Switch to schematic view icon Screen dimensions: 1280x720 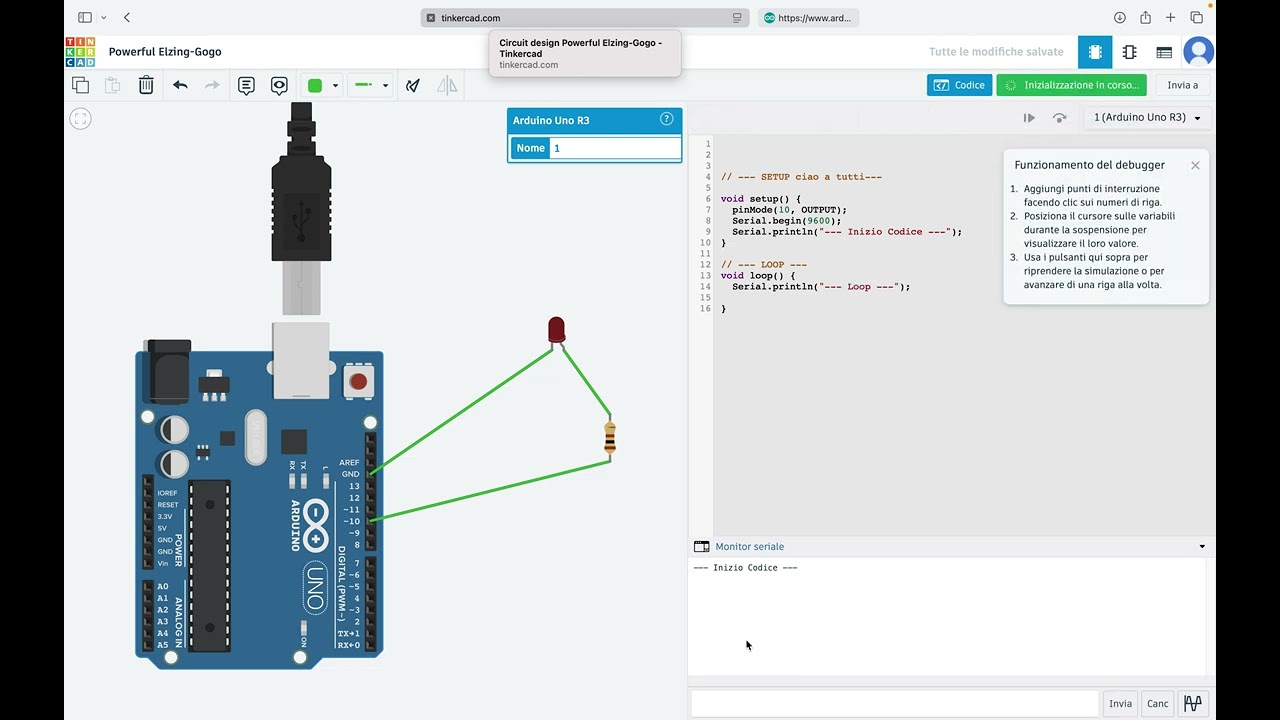[1129, 52]
